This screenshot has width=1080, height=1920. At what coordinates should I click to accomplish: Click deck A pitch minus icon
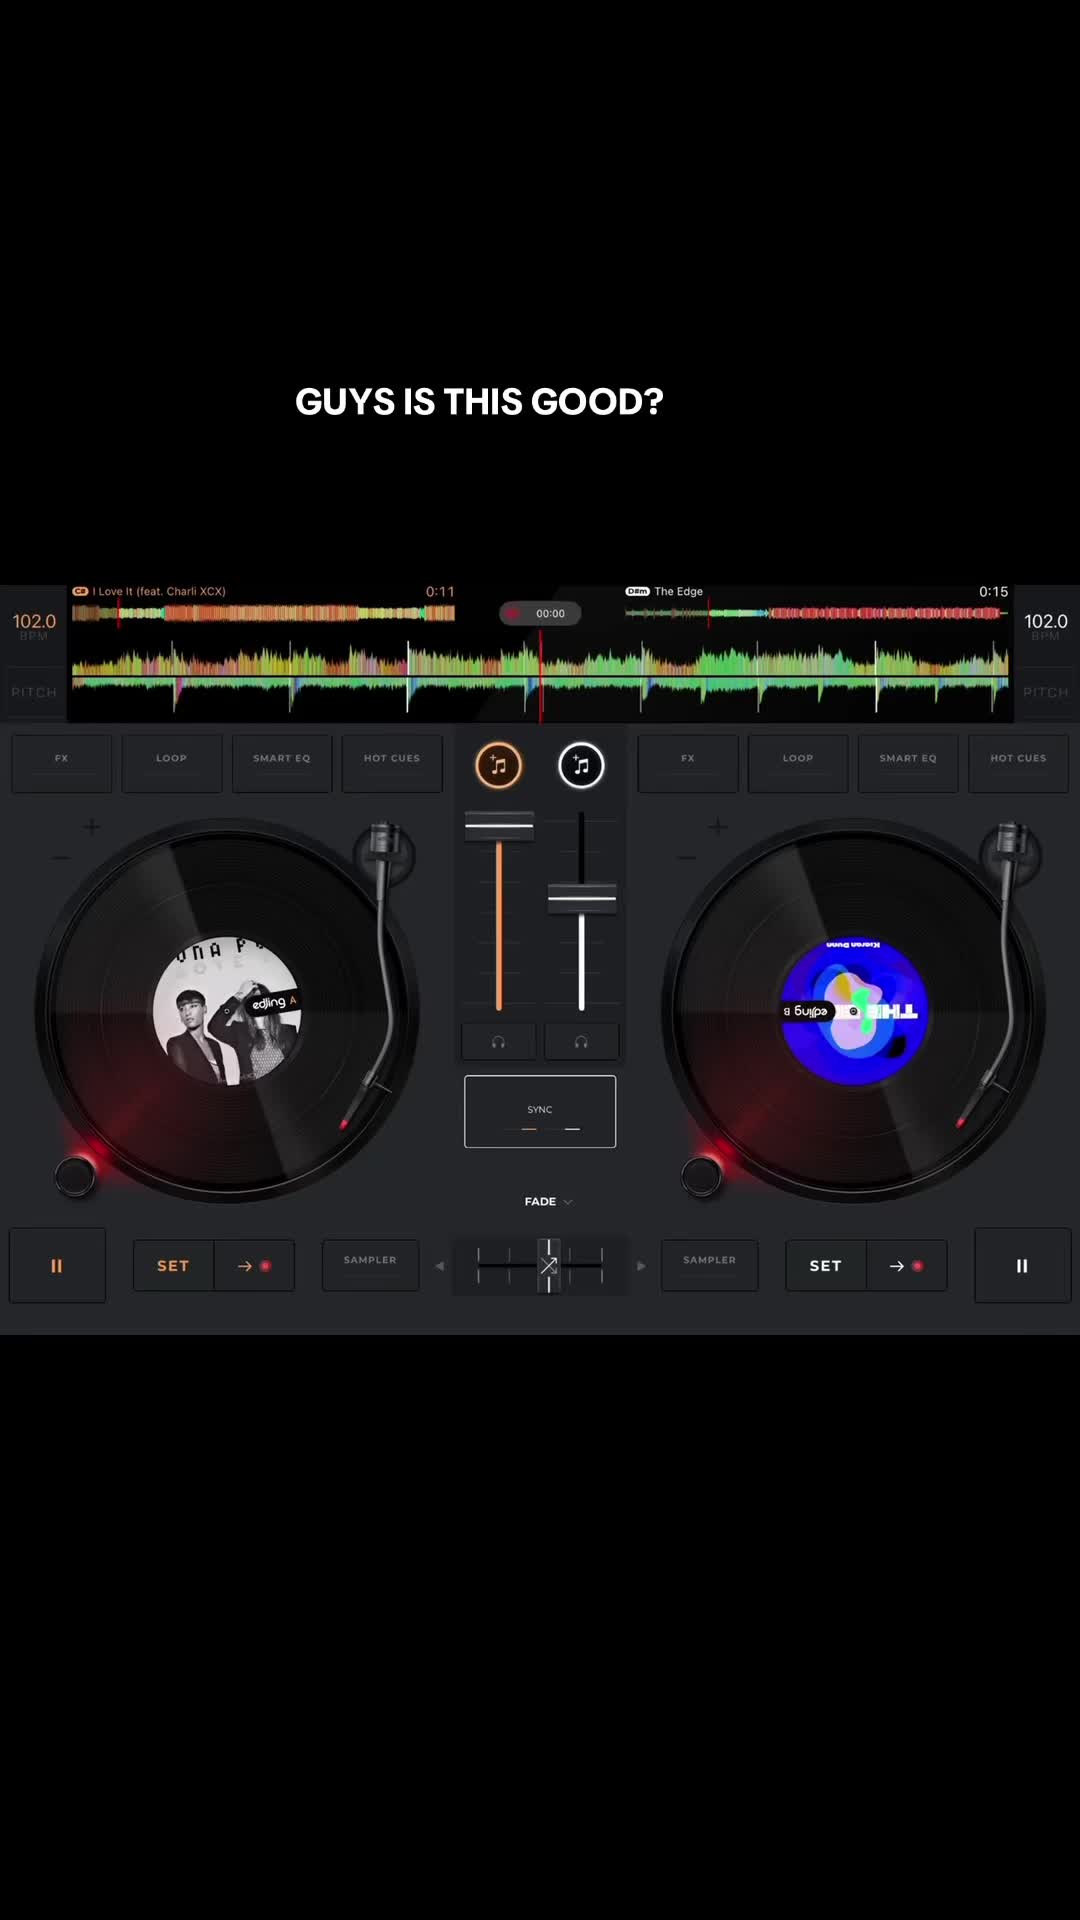(x=61, y=858)
